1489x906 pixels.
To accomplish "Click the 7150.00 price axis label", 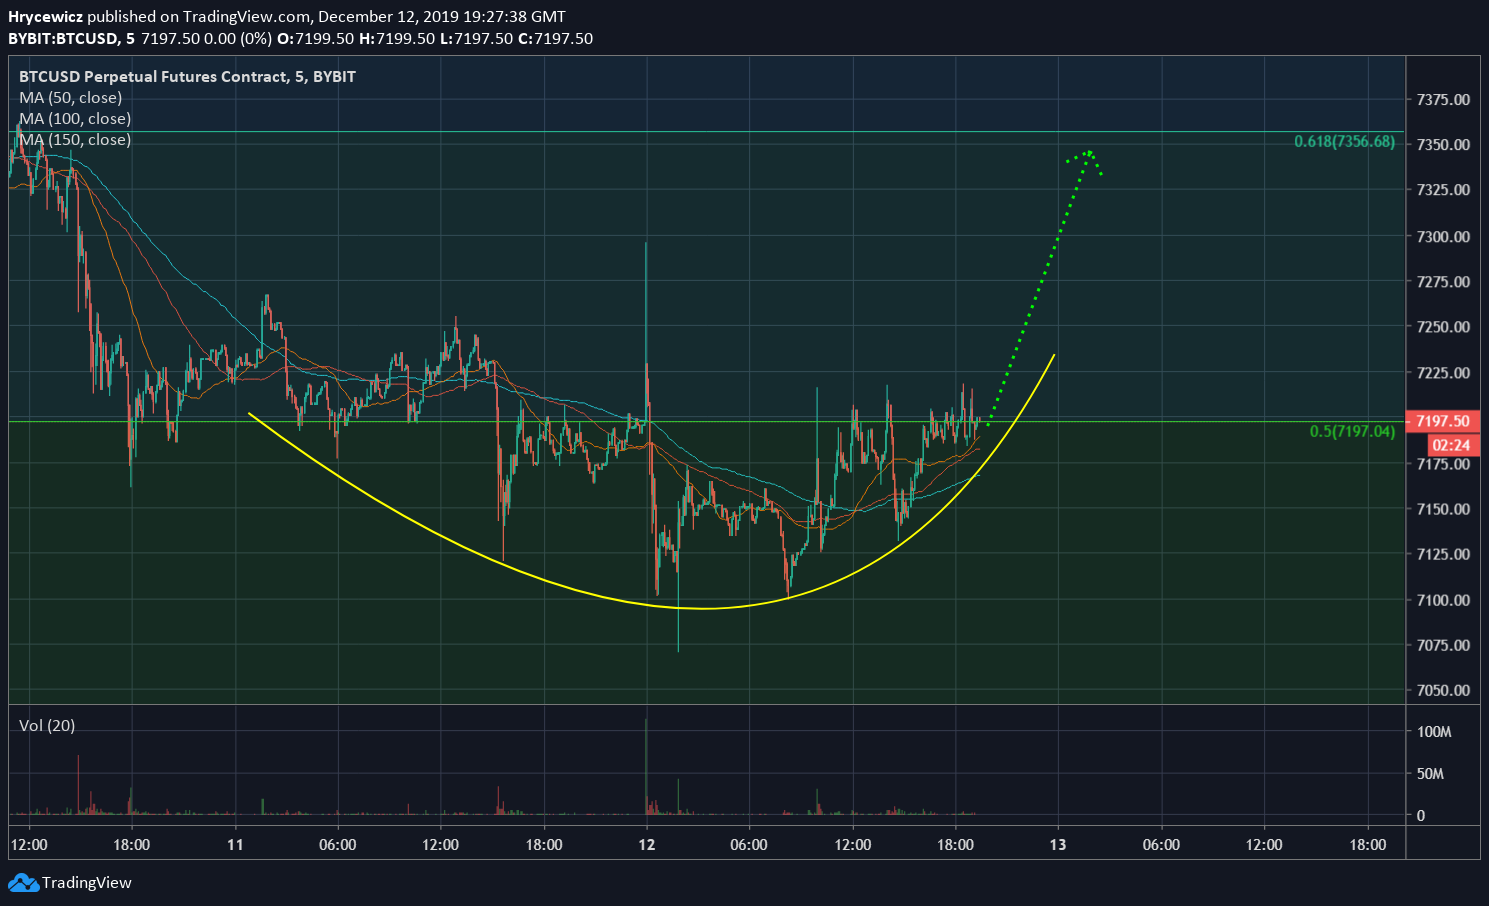I will [x=1443, y=509].
